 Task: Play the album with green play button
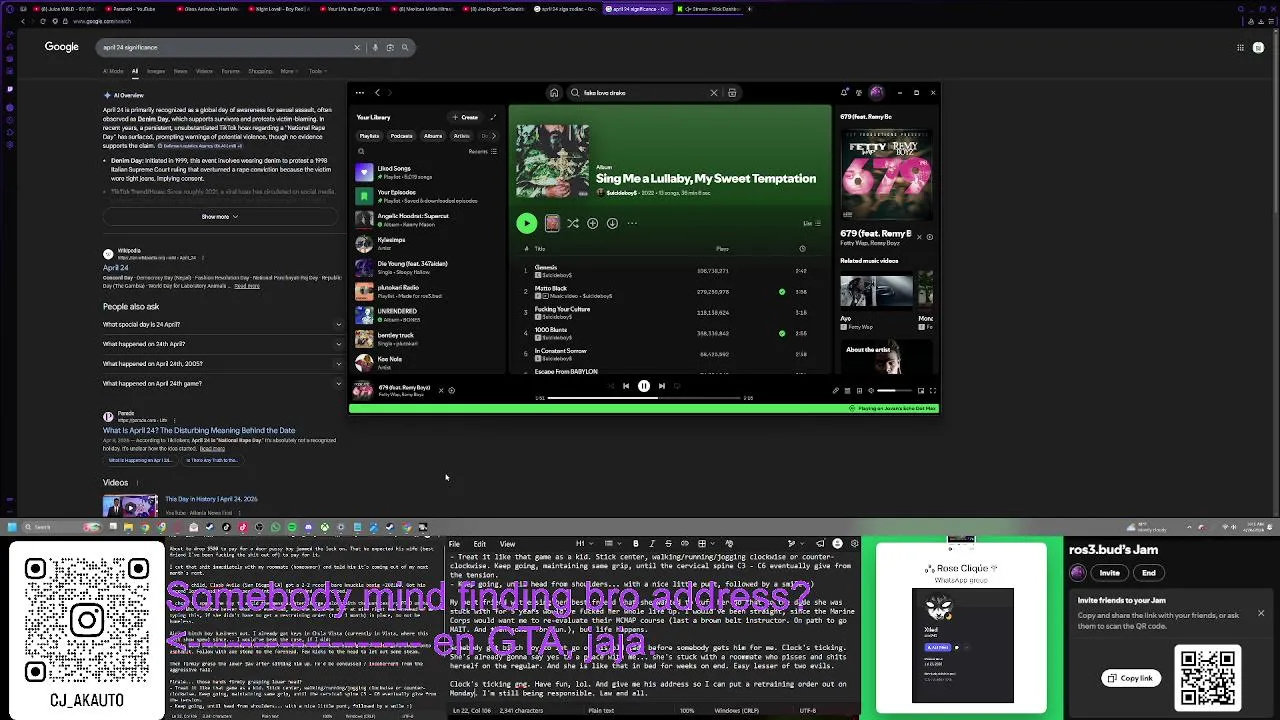[x=527, y=223]
